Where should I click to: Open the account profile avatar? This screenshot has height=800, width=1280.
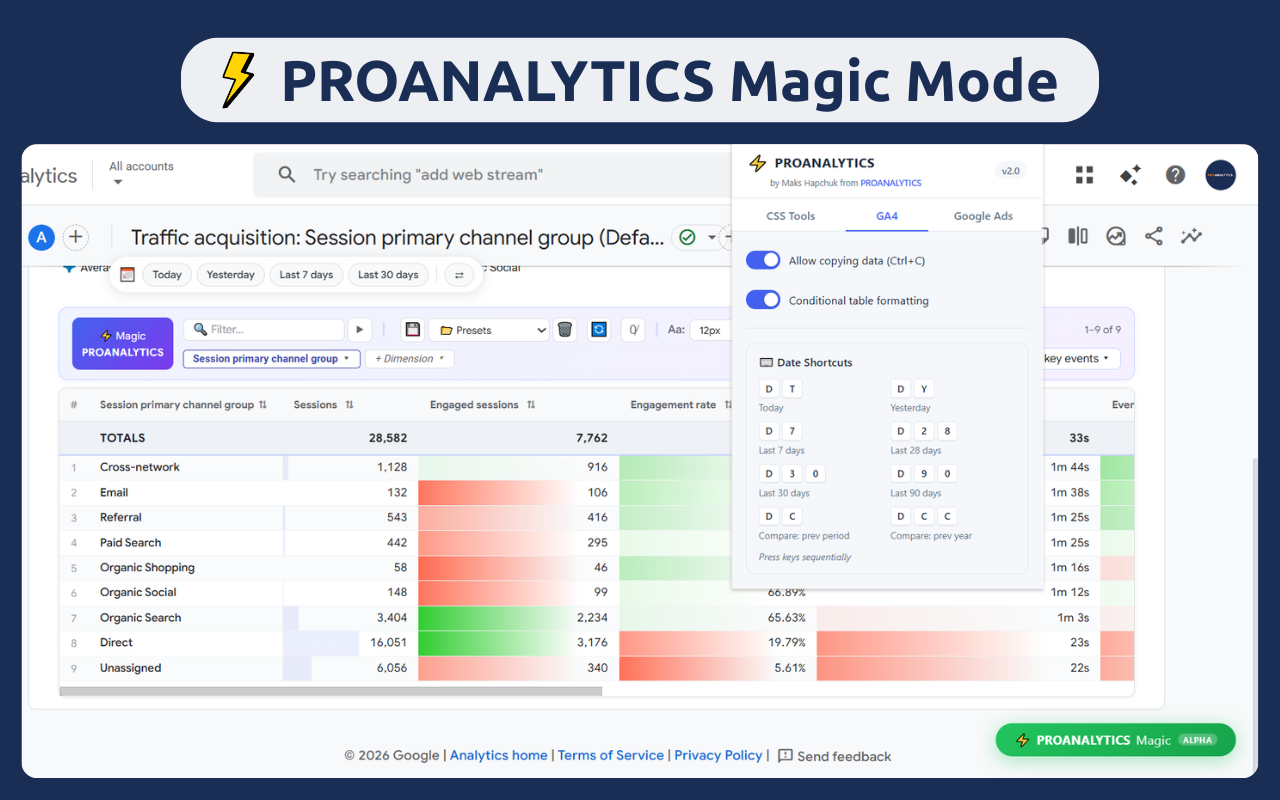(x=1220, y=175)
